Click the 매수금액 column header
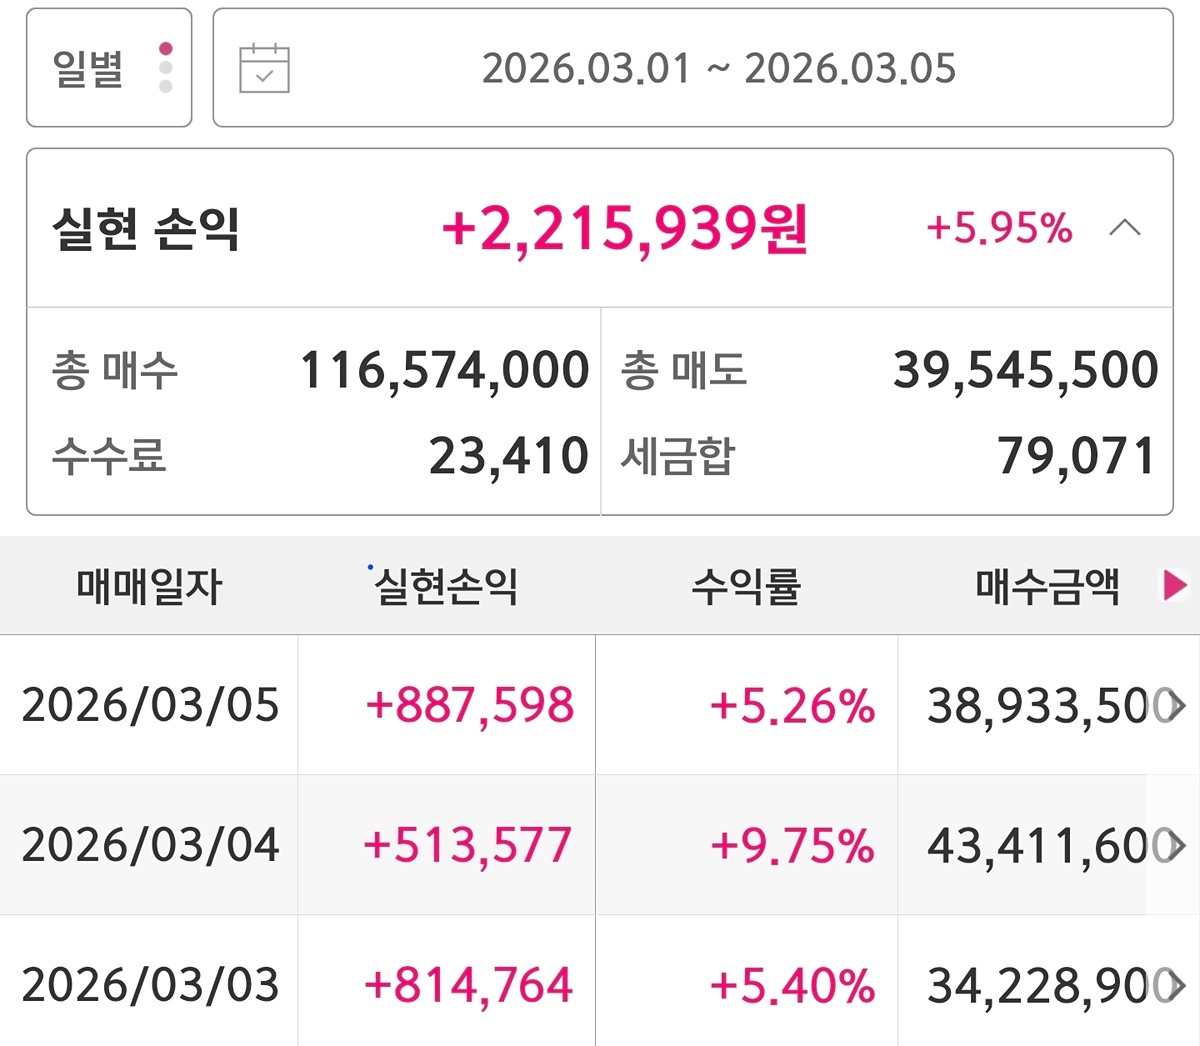Image resolution: width=1200 pixels, height=1046 pixels. coord(1046,586)
